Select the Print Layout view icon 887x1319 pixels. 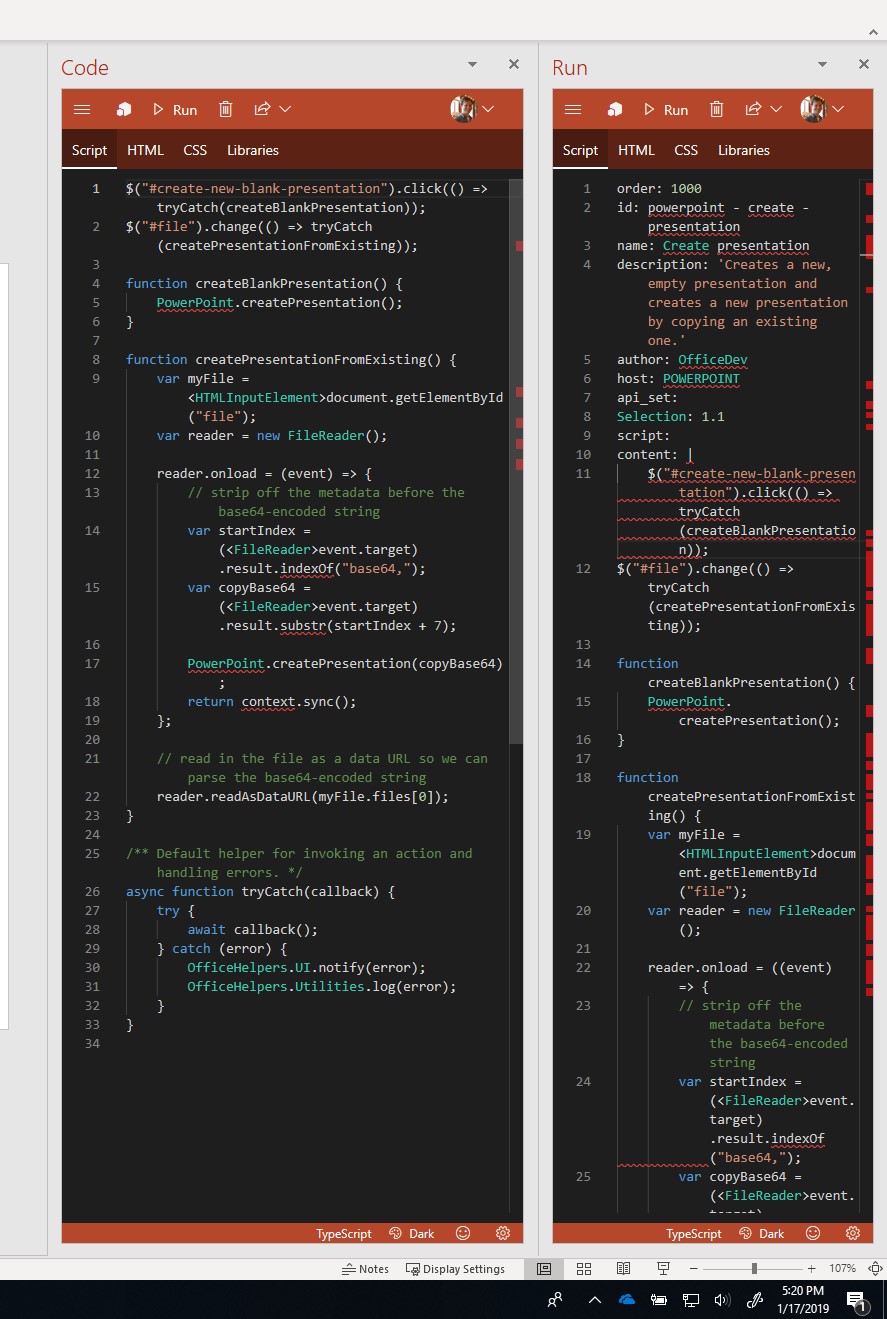pos(544,1268)
